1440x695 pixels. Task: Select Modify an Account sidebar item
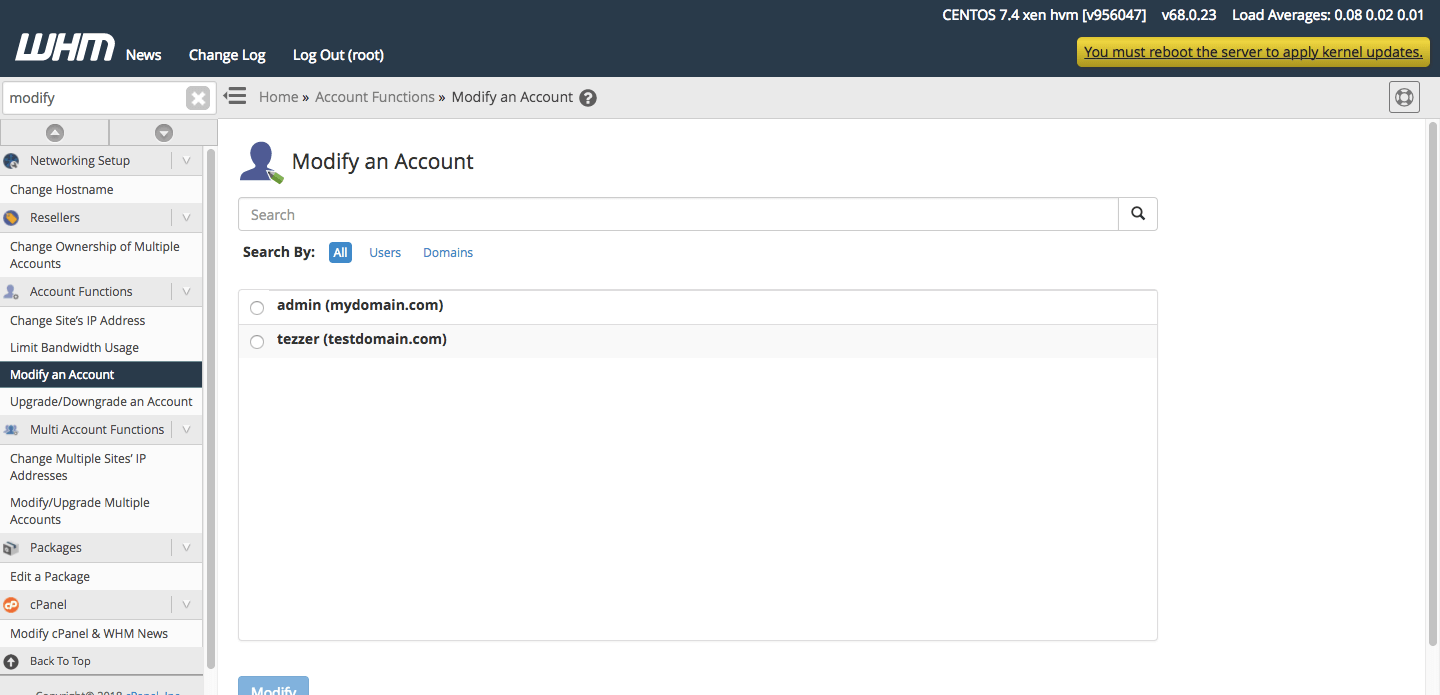click(x=101, y=375)
